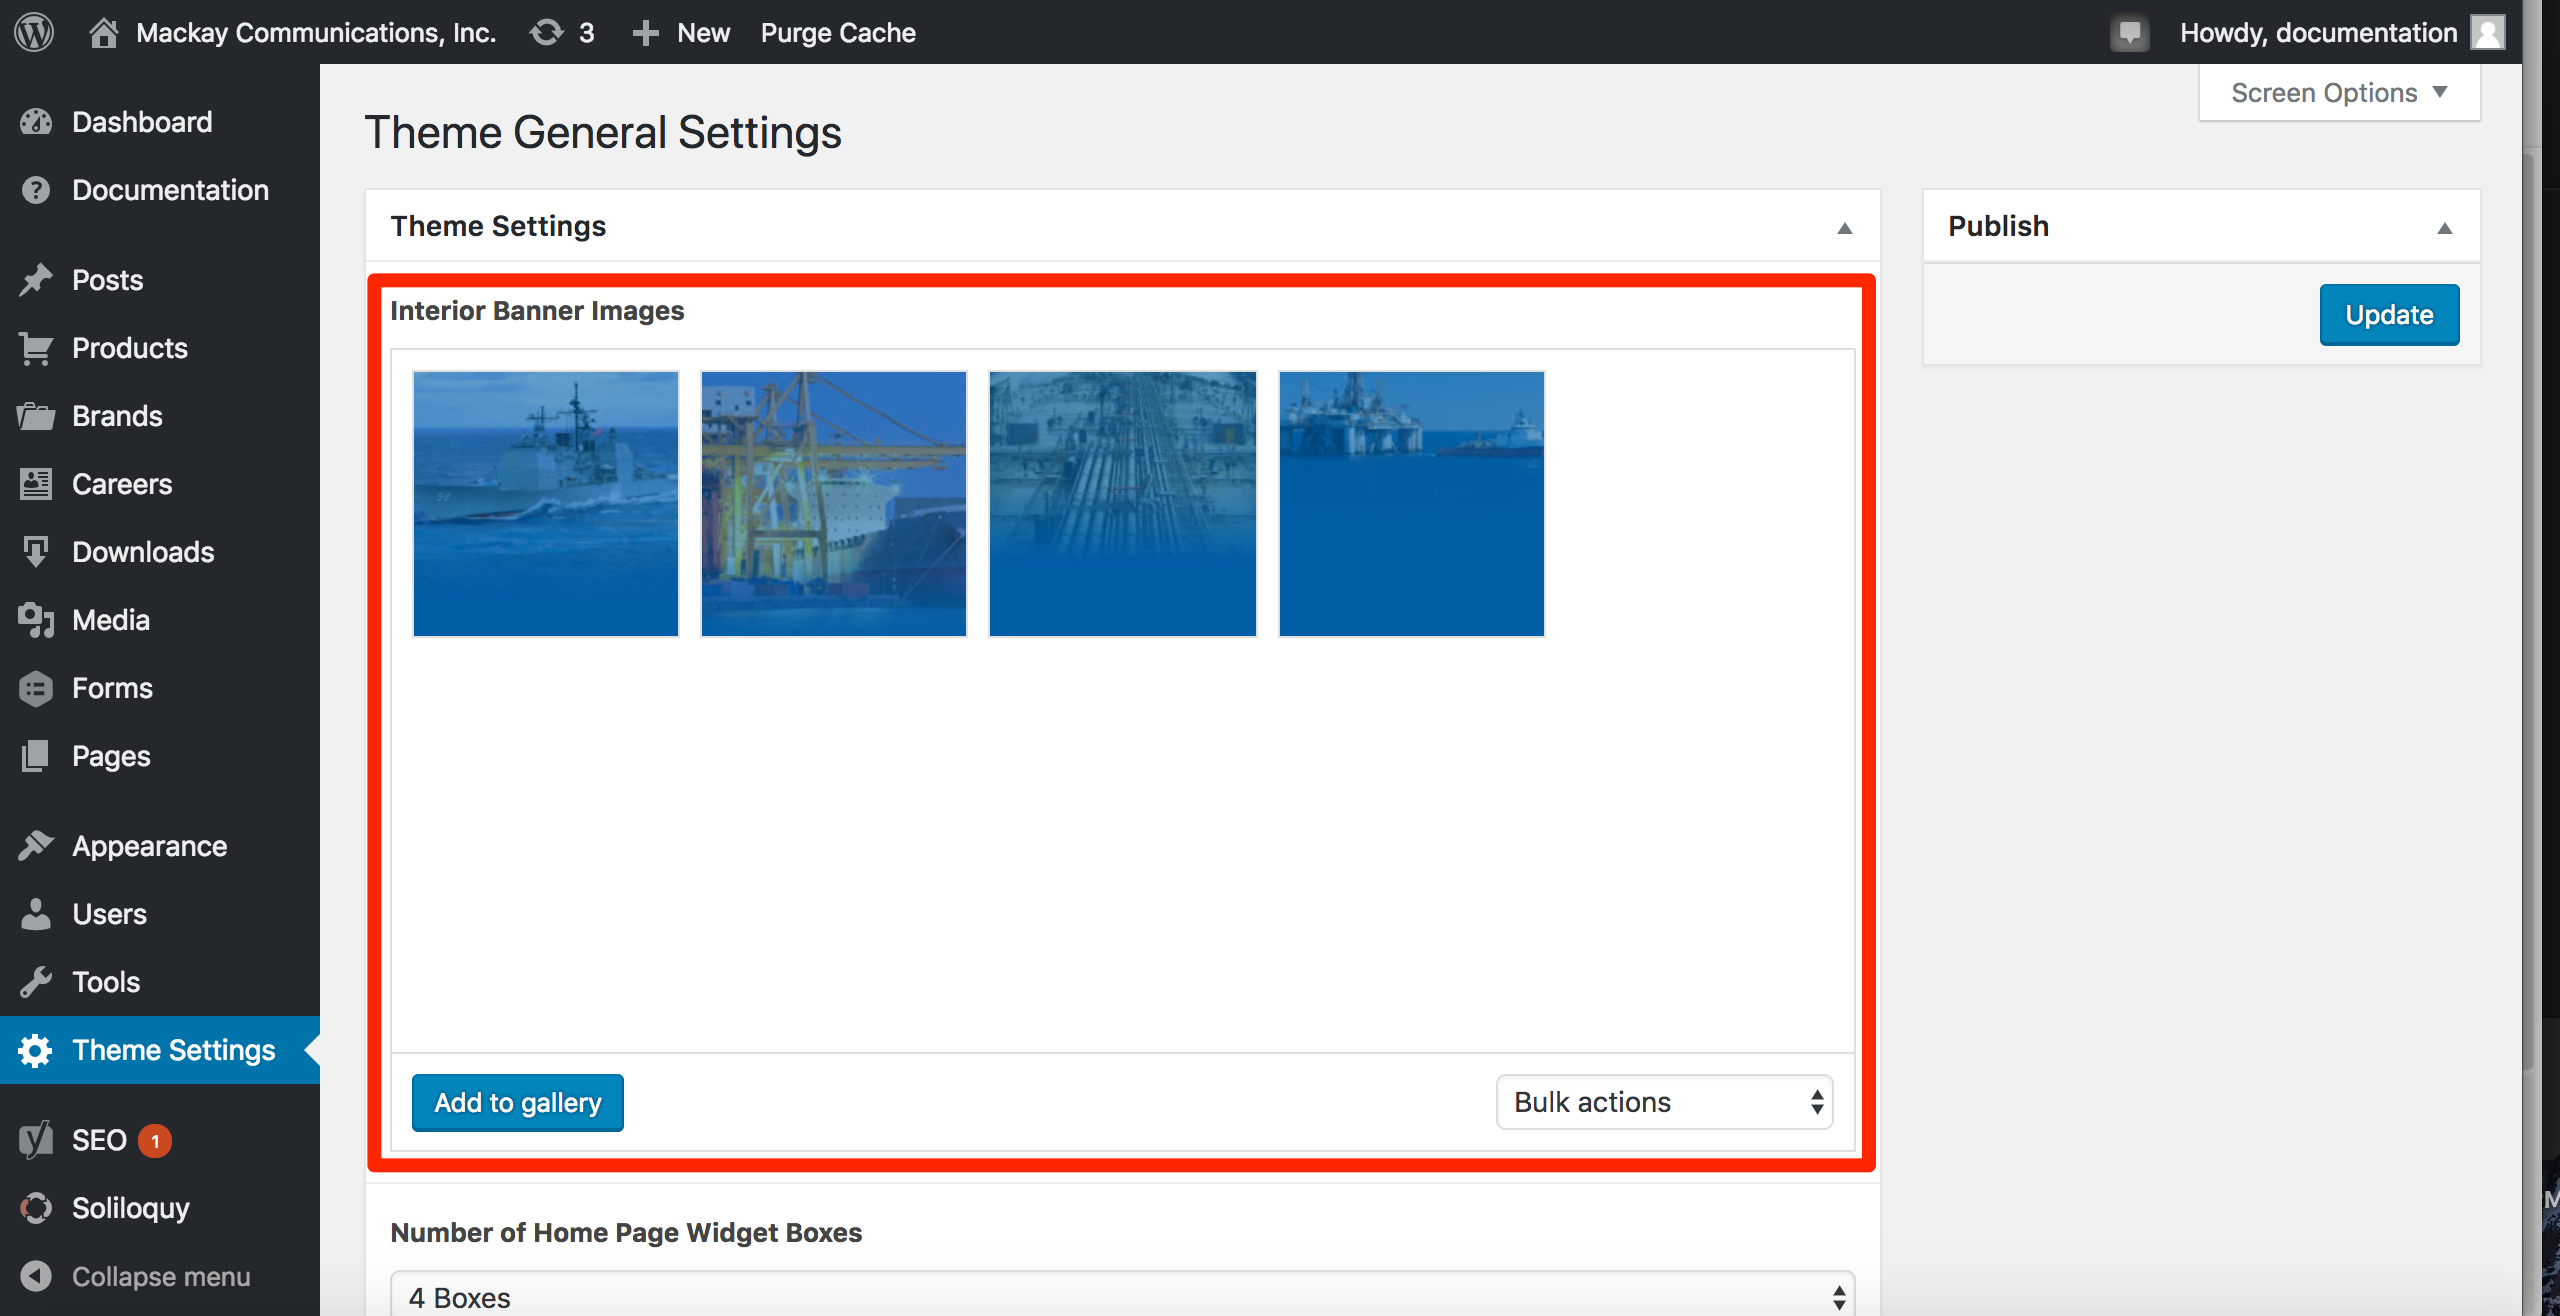The image size is (2560, 1316).
Task: Click the Media library icon
Action: pos(36,620)
